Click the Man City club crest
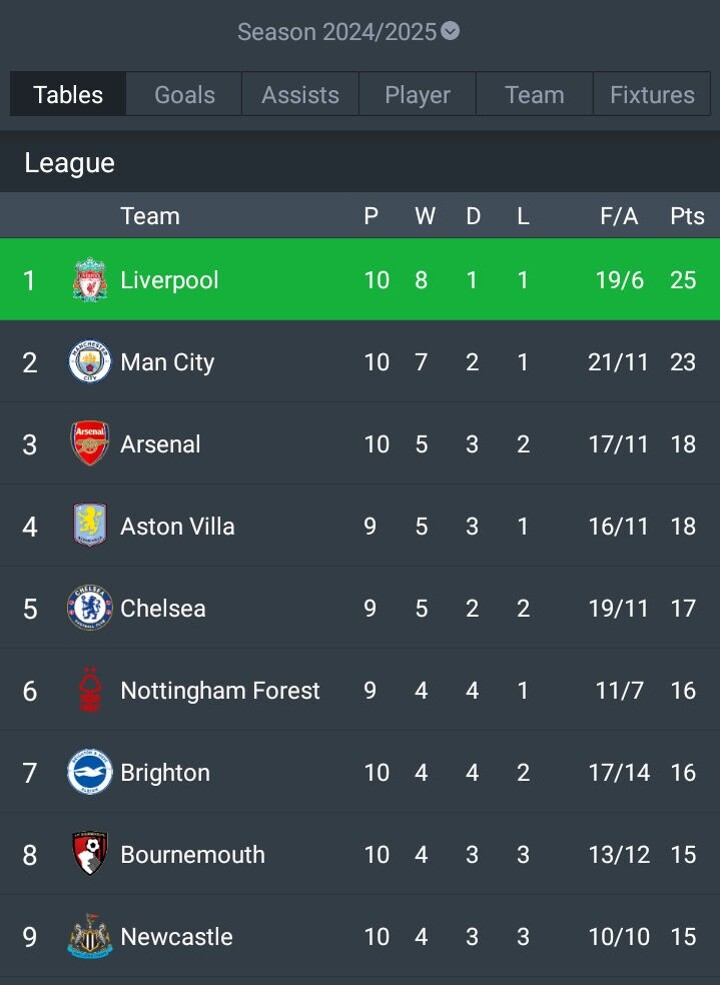The height and width of the screenshot is (985, 720). [90, 362]
